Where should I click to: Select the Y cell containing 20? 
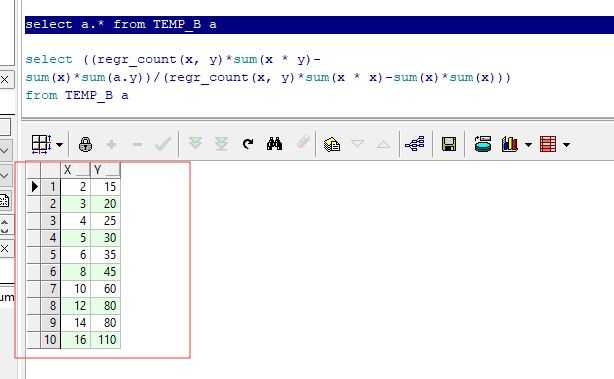pos(105,204)
